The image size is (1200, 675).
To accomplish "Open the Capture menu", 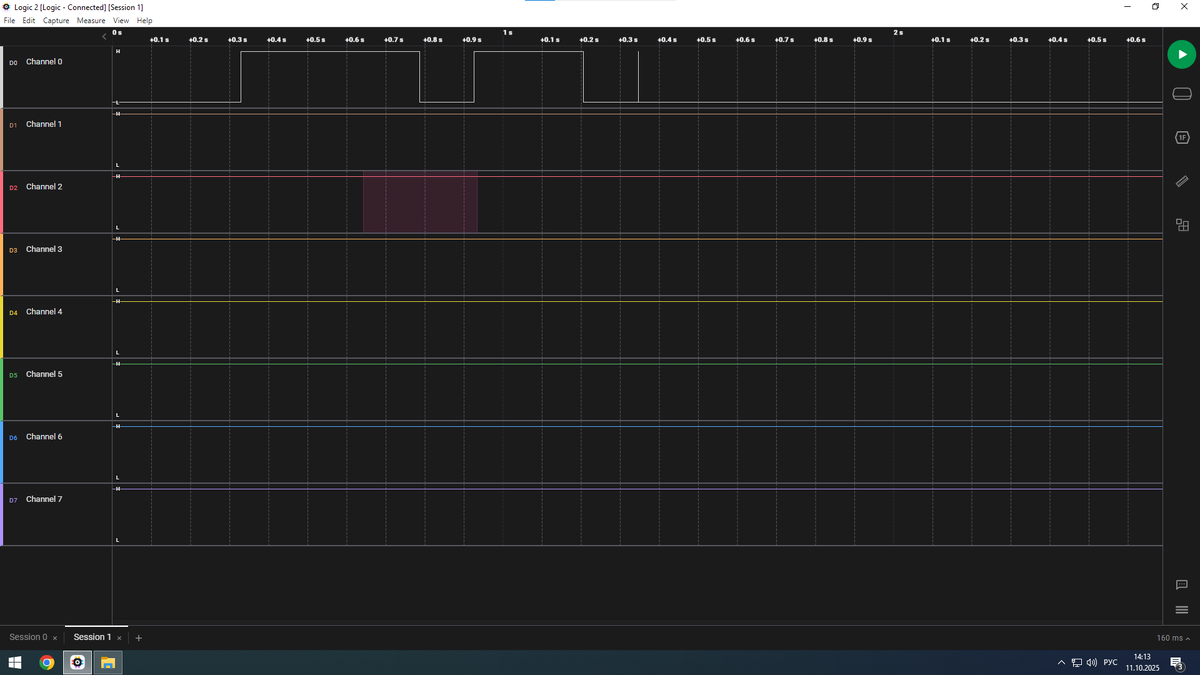I will point(56,20).
